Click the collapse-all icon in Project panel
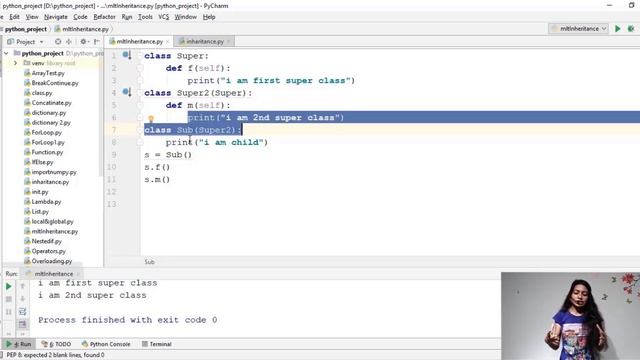 click(x=69, y=42)
